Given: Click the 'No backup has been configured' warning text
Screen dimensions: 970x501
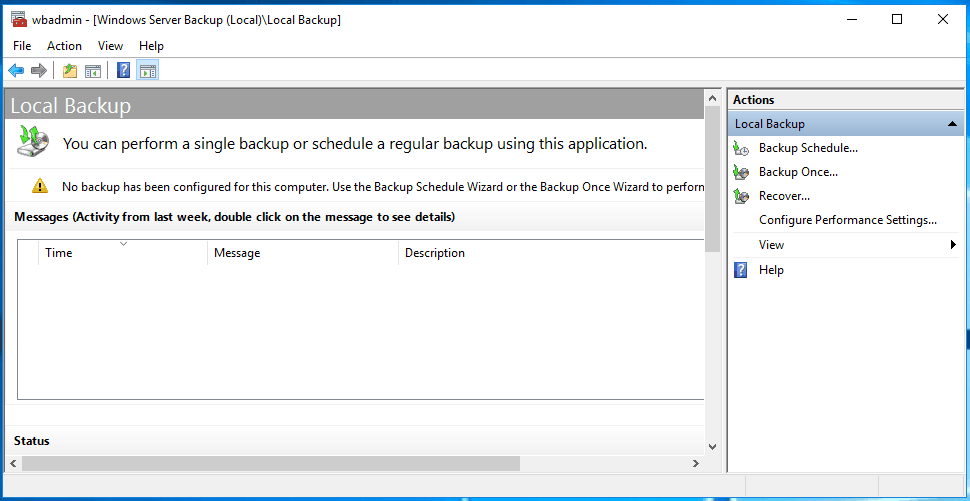Looking at the screenshot, I should pyautogui.click(x=383, y=186).
